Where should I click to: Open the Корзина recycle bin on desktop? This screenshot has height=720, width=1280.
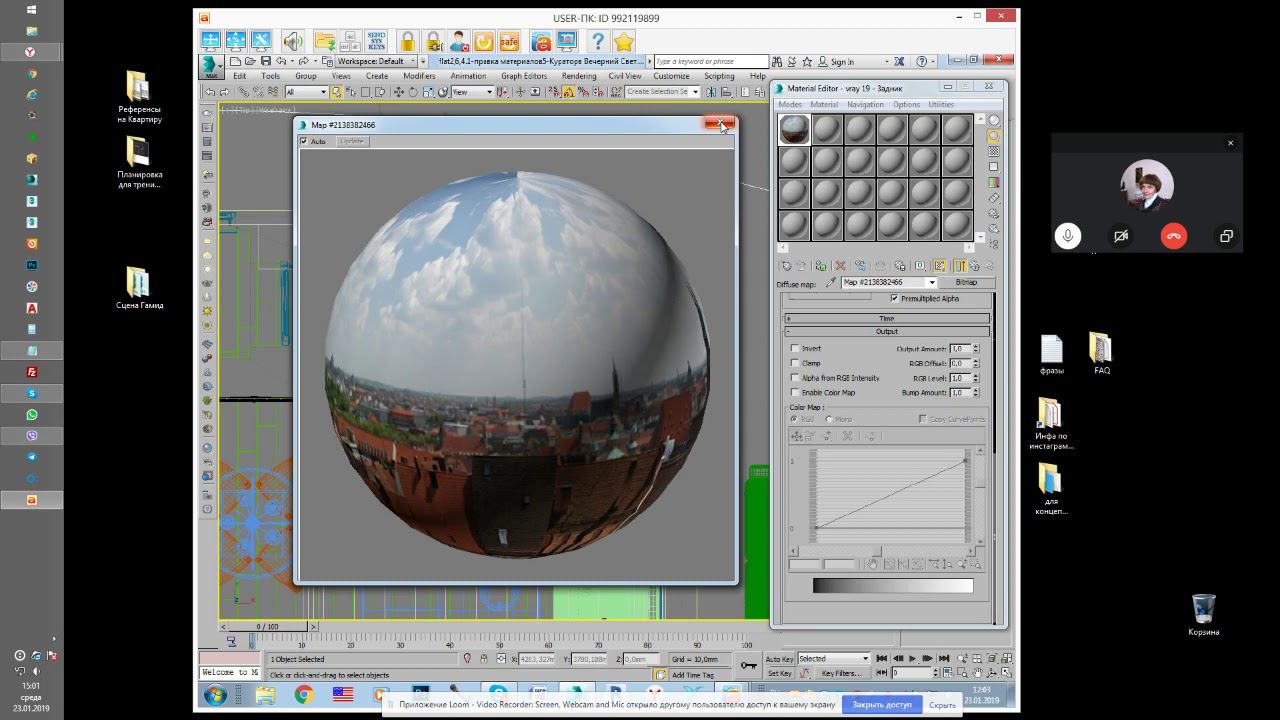[1204, 614]
